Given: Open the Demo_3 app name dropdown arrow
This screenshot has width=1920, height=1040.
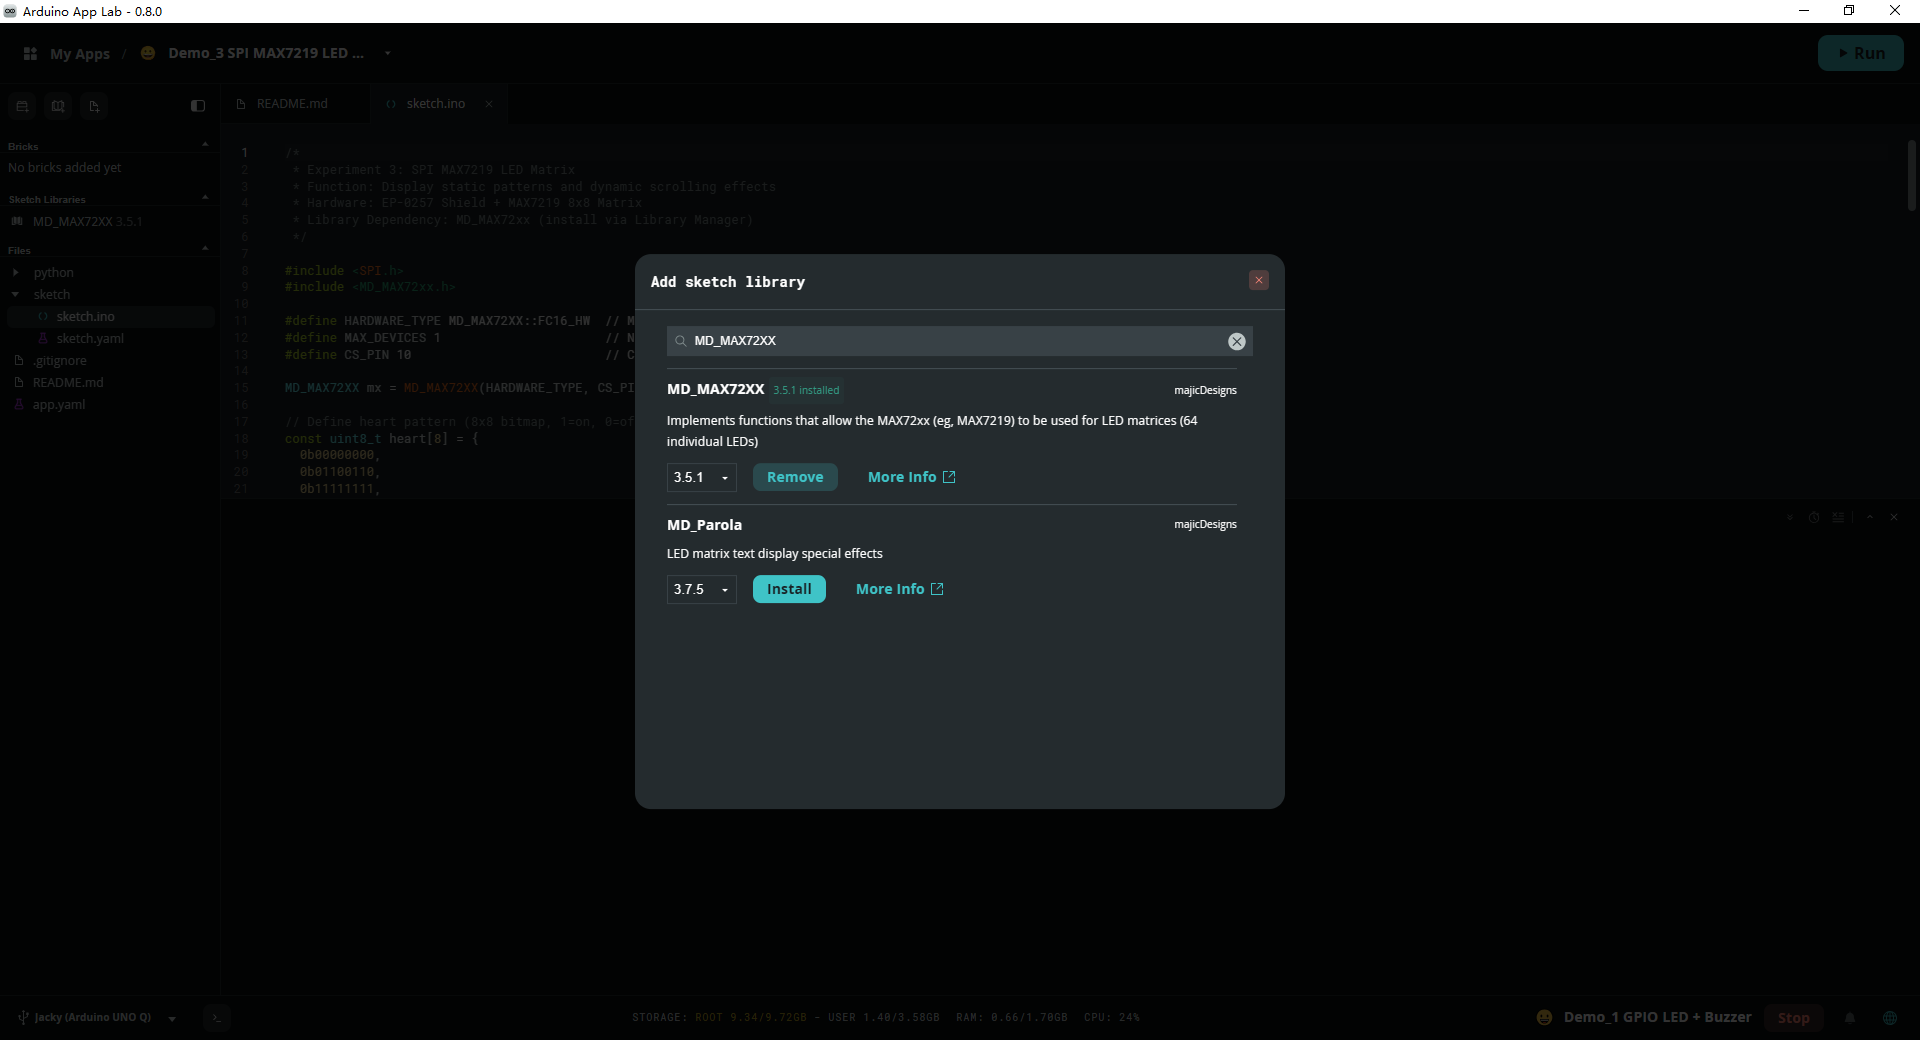Looking at the screenshot, I should tap(387, 53).
